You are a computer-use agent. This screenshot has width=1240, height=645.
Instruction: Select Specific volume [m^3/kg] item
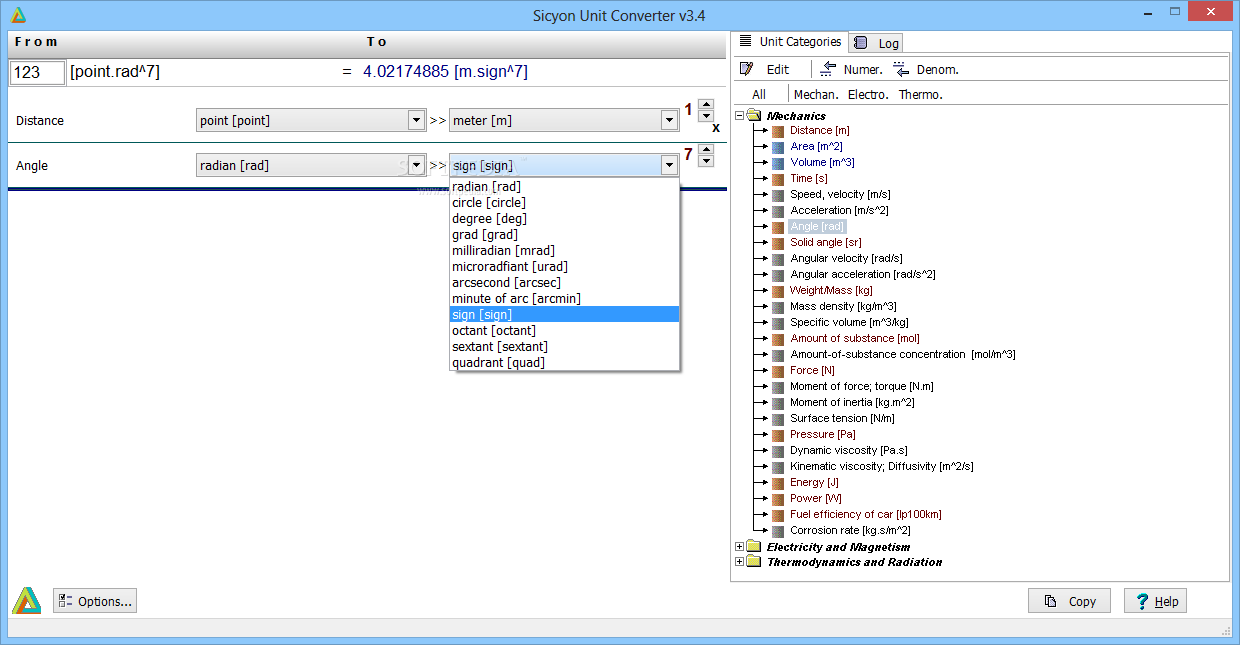(849, 322)
